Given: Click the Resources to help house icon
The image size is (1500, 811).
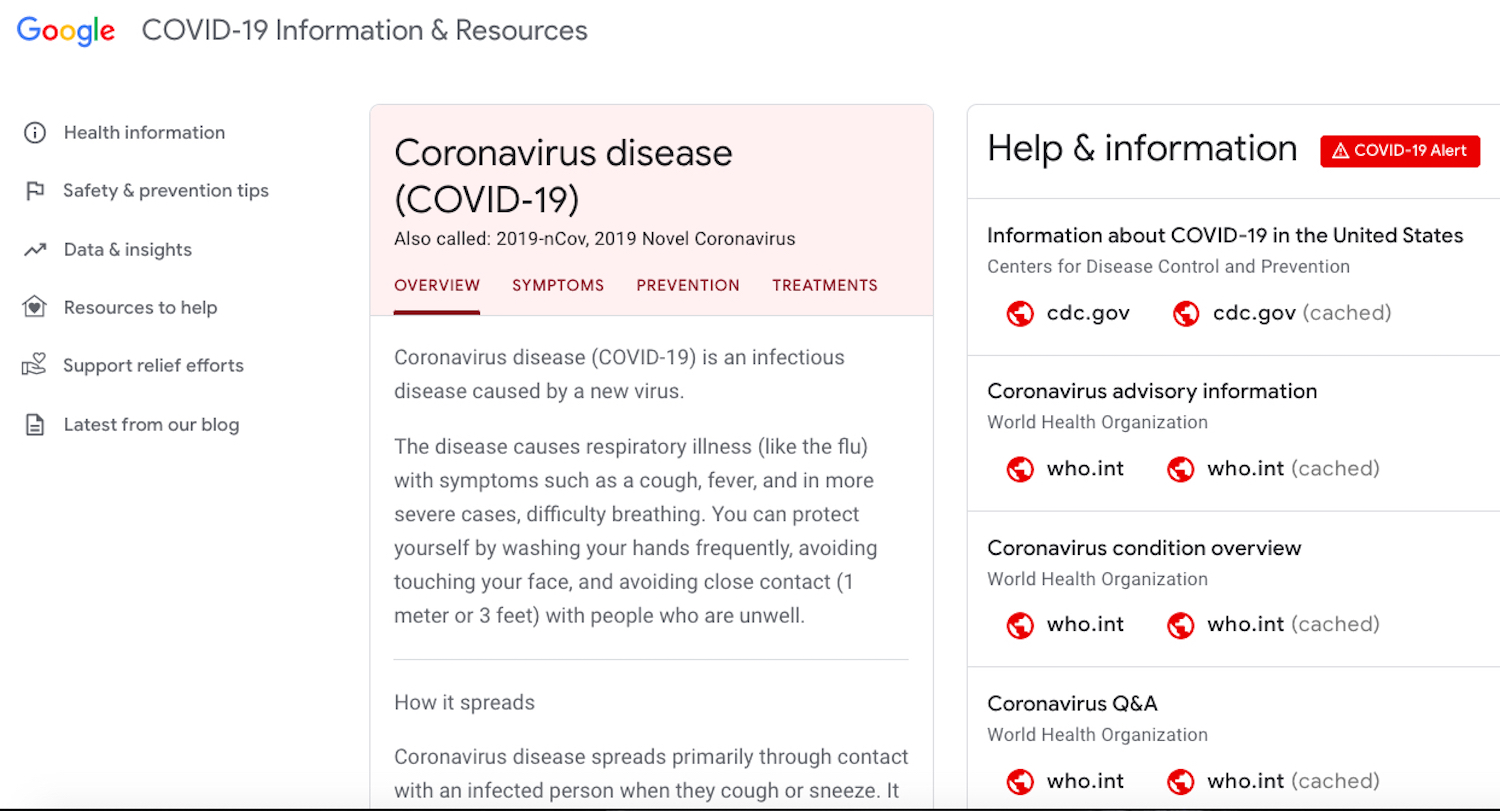Looking at the screenshot, I should [x=35, y=308].
